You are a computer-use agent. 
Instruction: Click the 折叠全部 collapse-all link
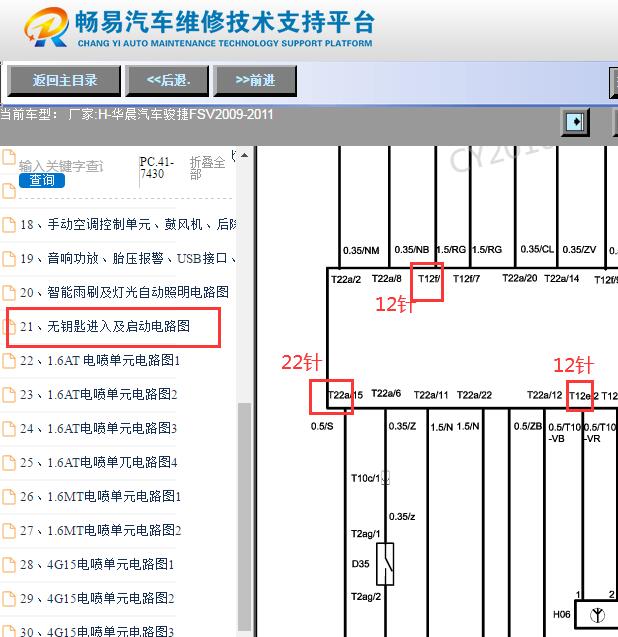point(207,168)
